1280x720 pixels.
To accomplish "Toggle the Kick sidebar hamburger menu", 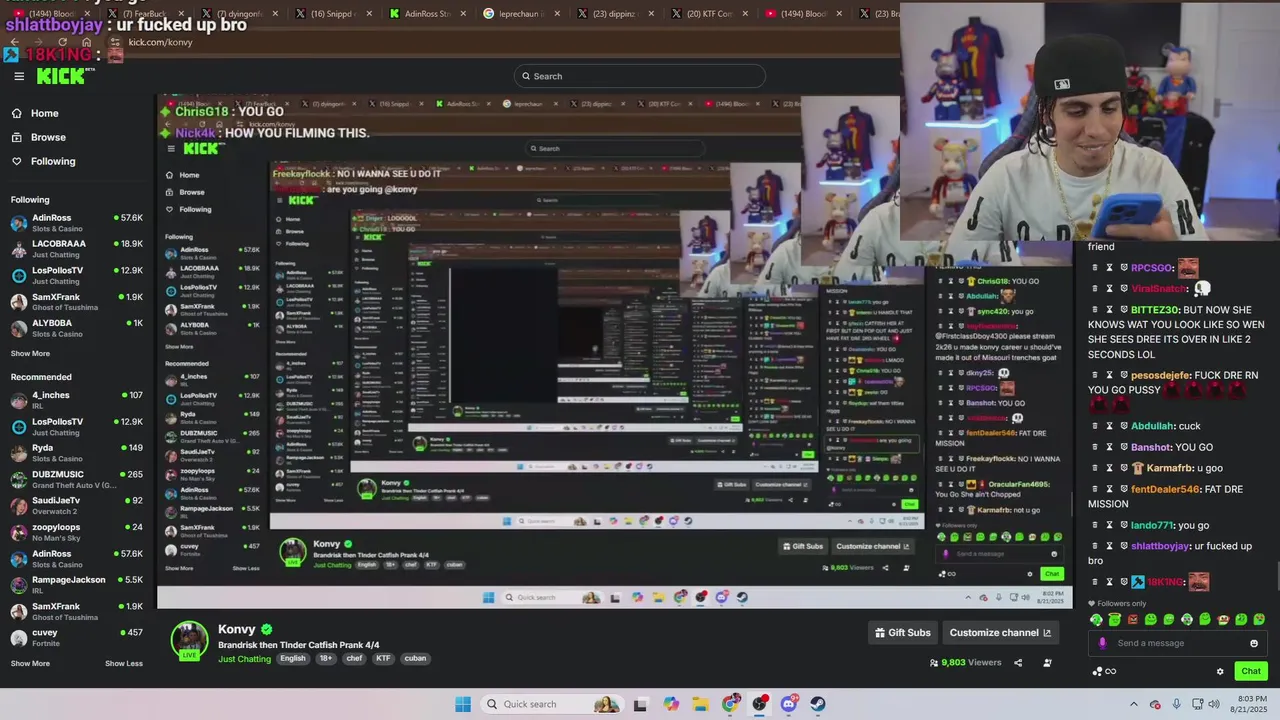I will coord(19,76).
